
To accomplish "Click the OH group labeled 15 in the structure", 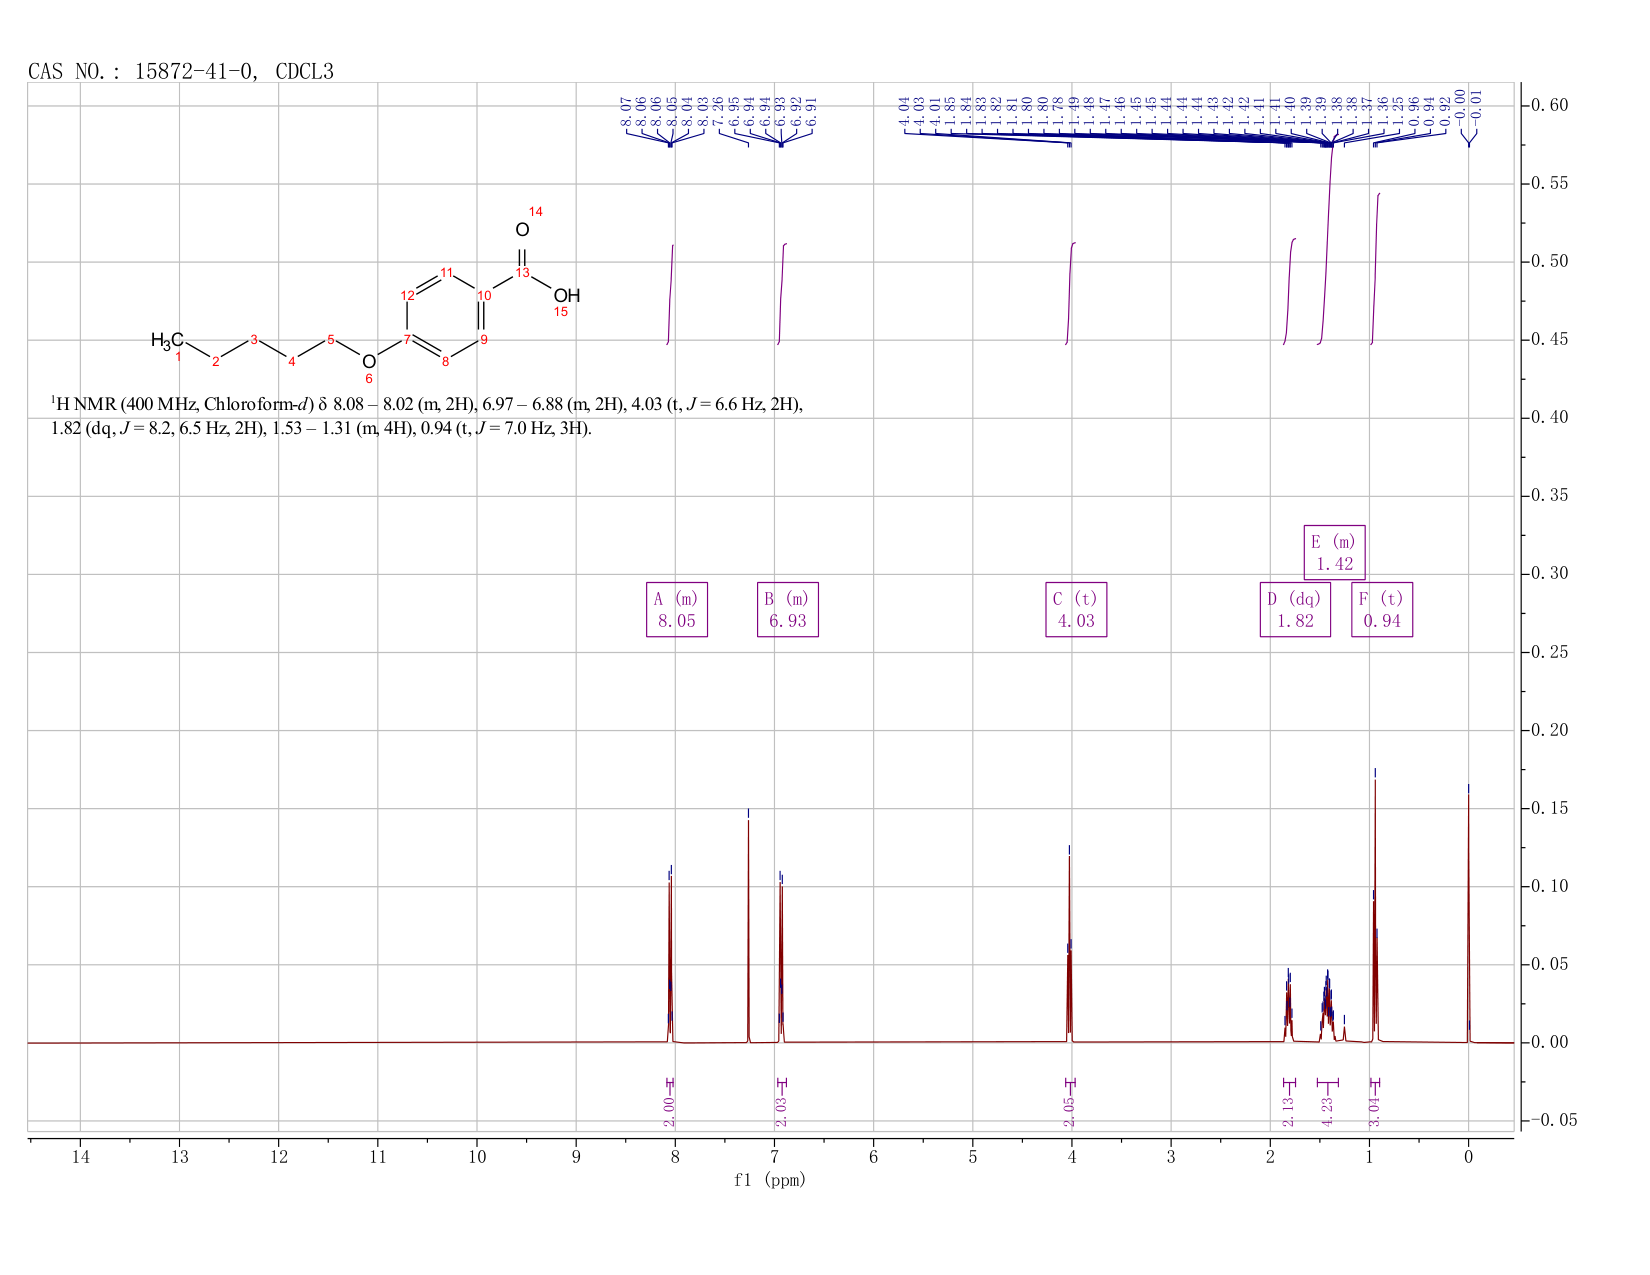I will (x=566, y=296).
